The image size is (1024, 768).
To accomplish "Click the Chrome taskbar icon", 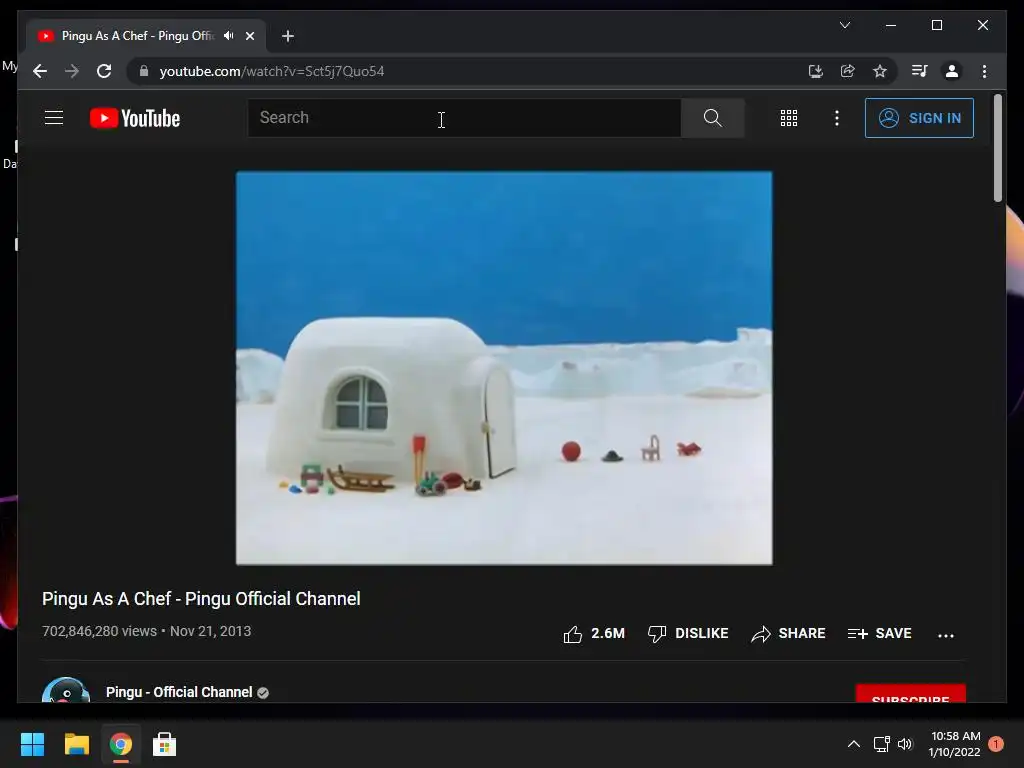I will (121, 744).
